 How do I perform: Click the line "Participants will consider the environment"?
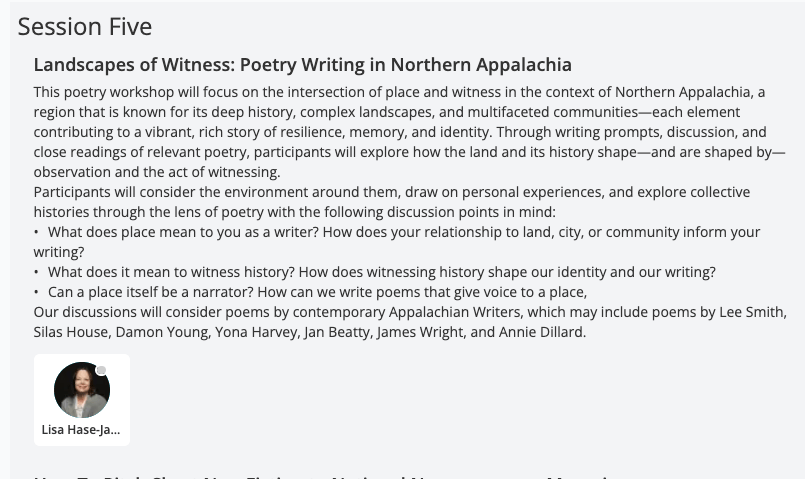391,192
